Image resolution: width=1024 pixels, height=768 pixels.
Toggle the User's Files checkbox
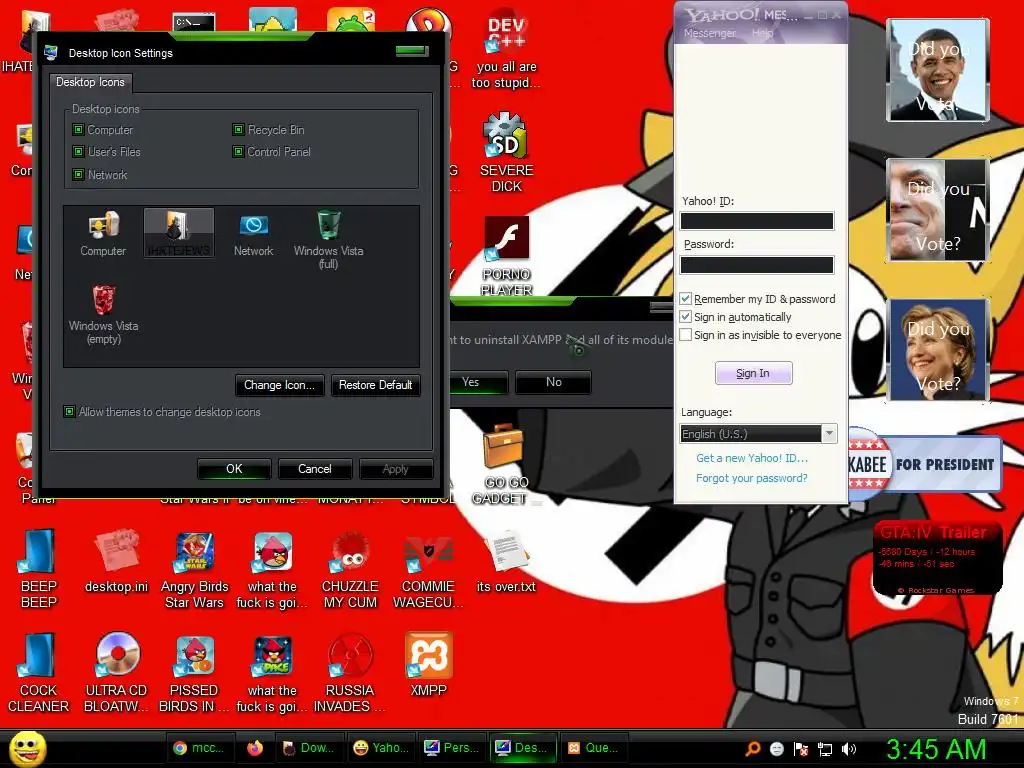[78, 152]
